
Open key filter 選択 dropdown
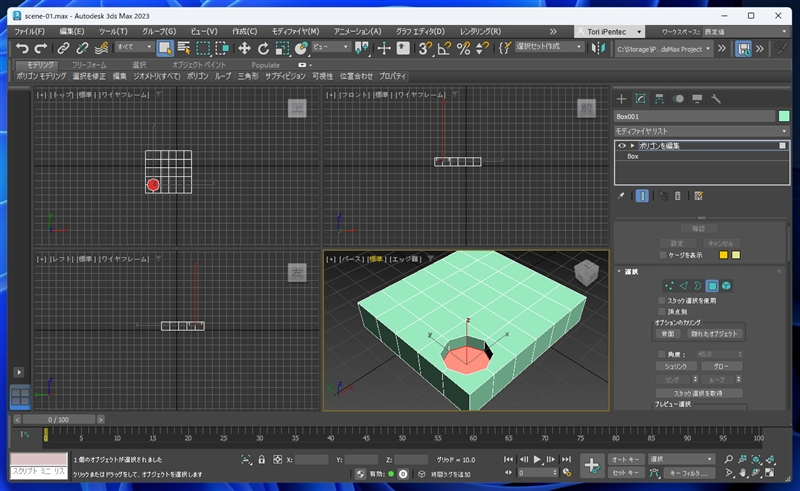point(681,459)
